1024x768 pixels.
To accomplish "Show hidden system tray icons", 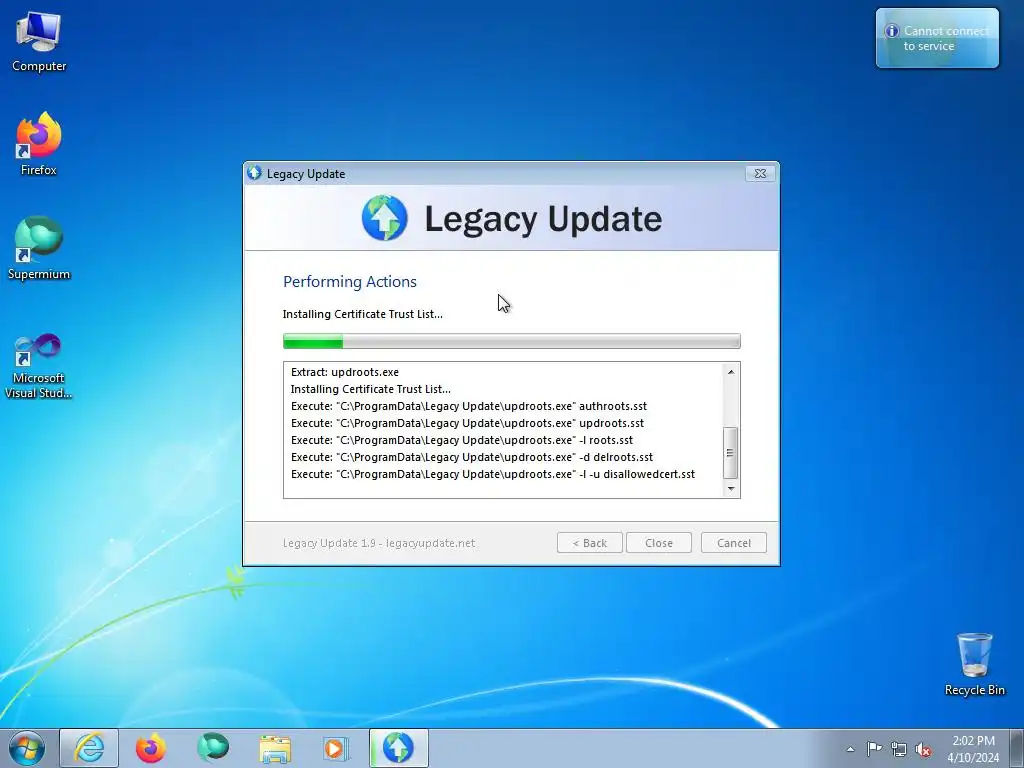I will pyautogui.click(x=850, y=749).
